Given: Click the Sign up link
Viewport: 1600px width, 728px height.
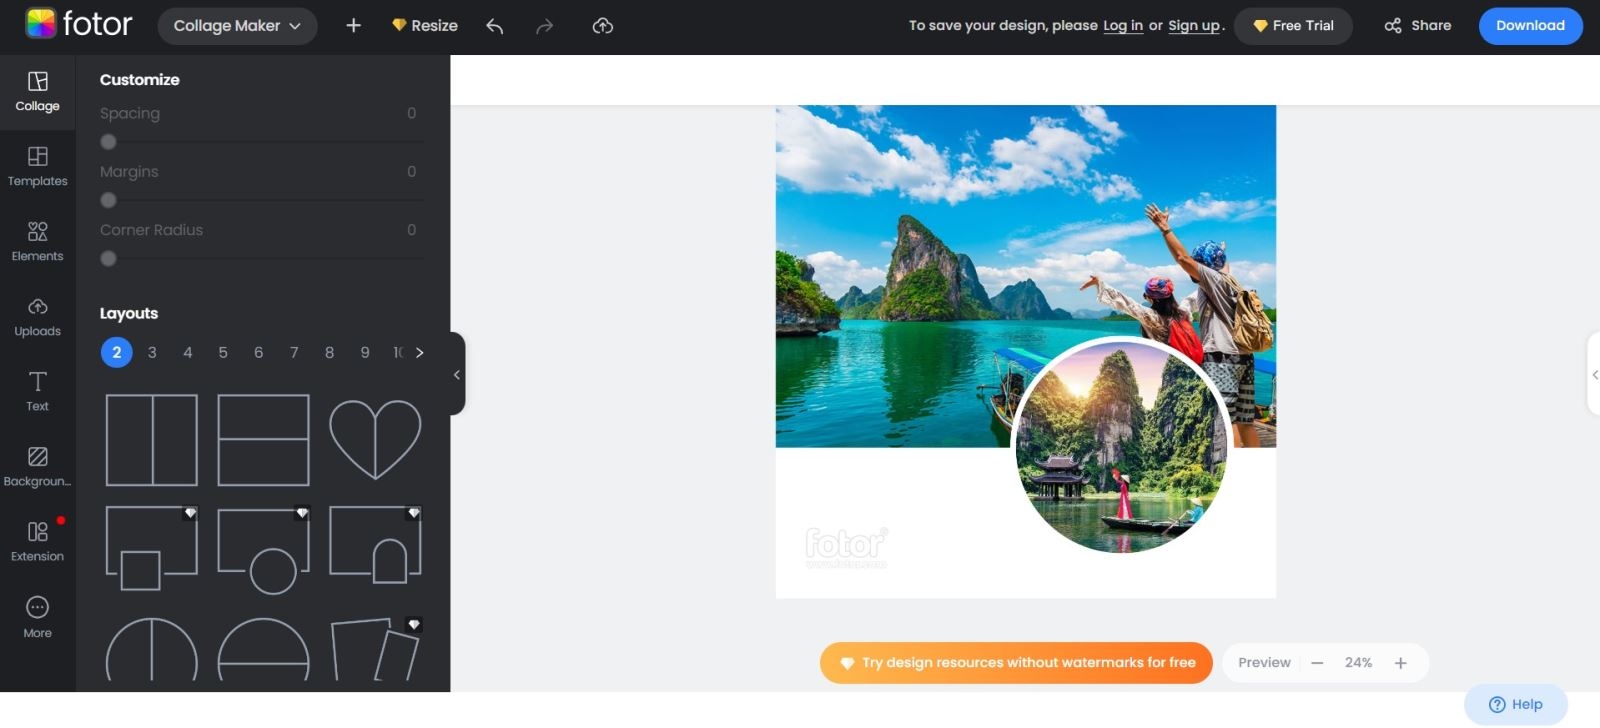Looking at the screenshot, I should tap(1194, 26).
